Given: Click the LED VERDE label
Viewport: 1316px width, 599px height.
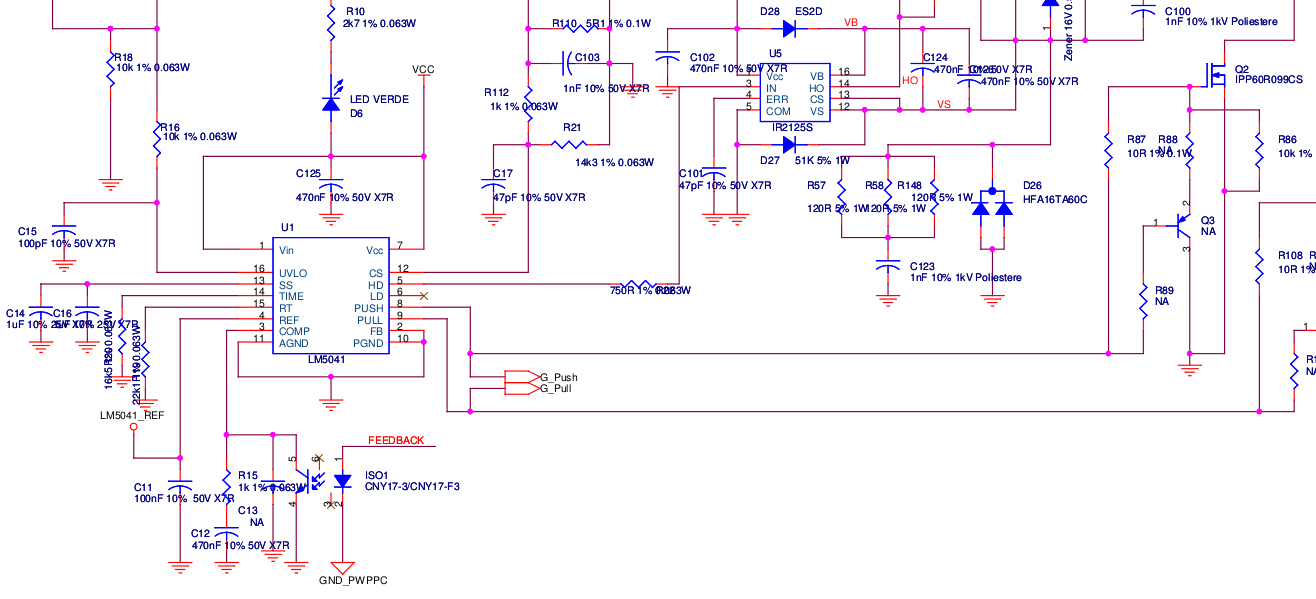Looking at the screenshot, I should [x=379, y=100].
